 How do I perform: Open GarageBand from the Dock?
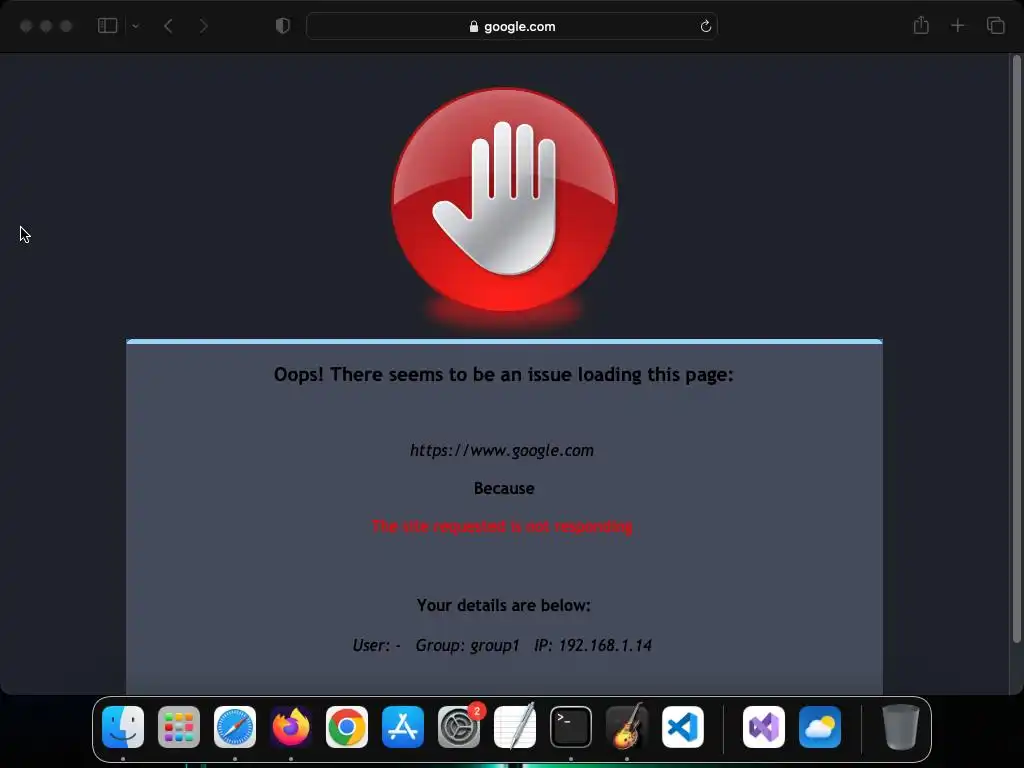pyautogui.click(x=627, y=727)
